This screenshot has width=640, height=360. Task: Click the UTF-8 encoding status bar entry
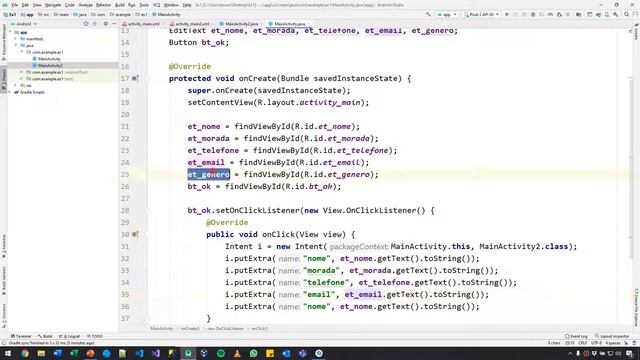pos(596,343)
